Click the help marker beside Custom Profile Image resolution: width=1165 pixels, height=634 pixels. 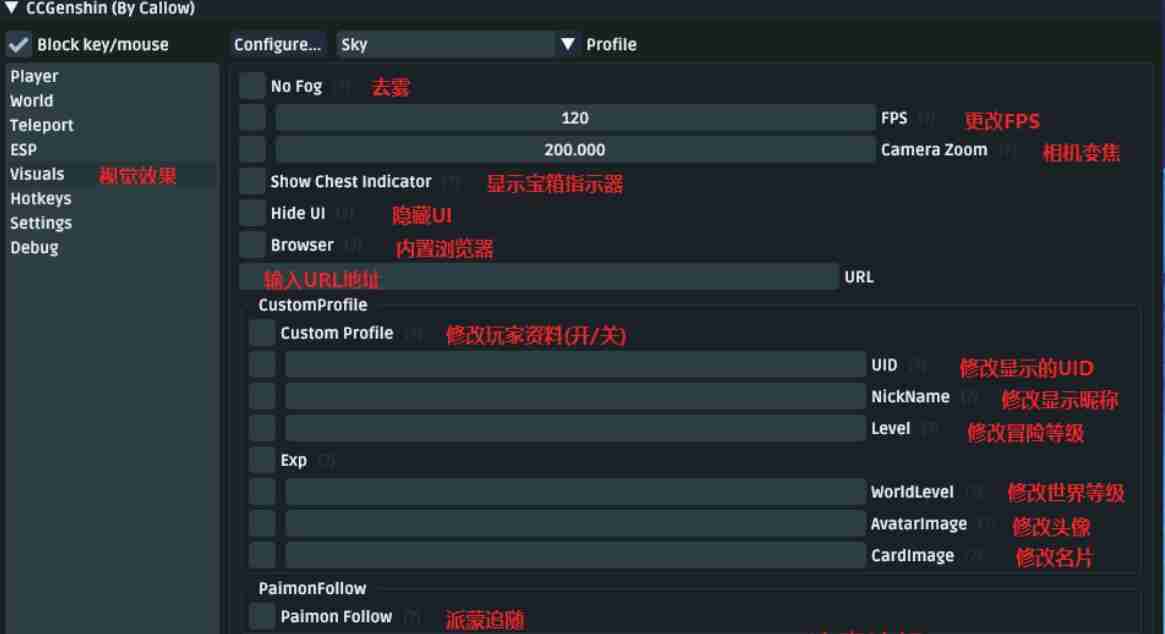click(413, 334)
